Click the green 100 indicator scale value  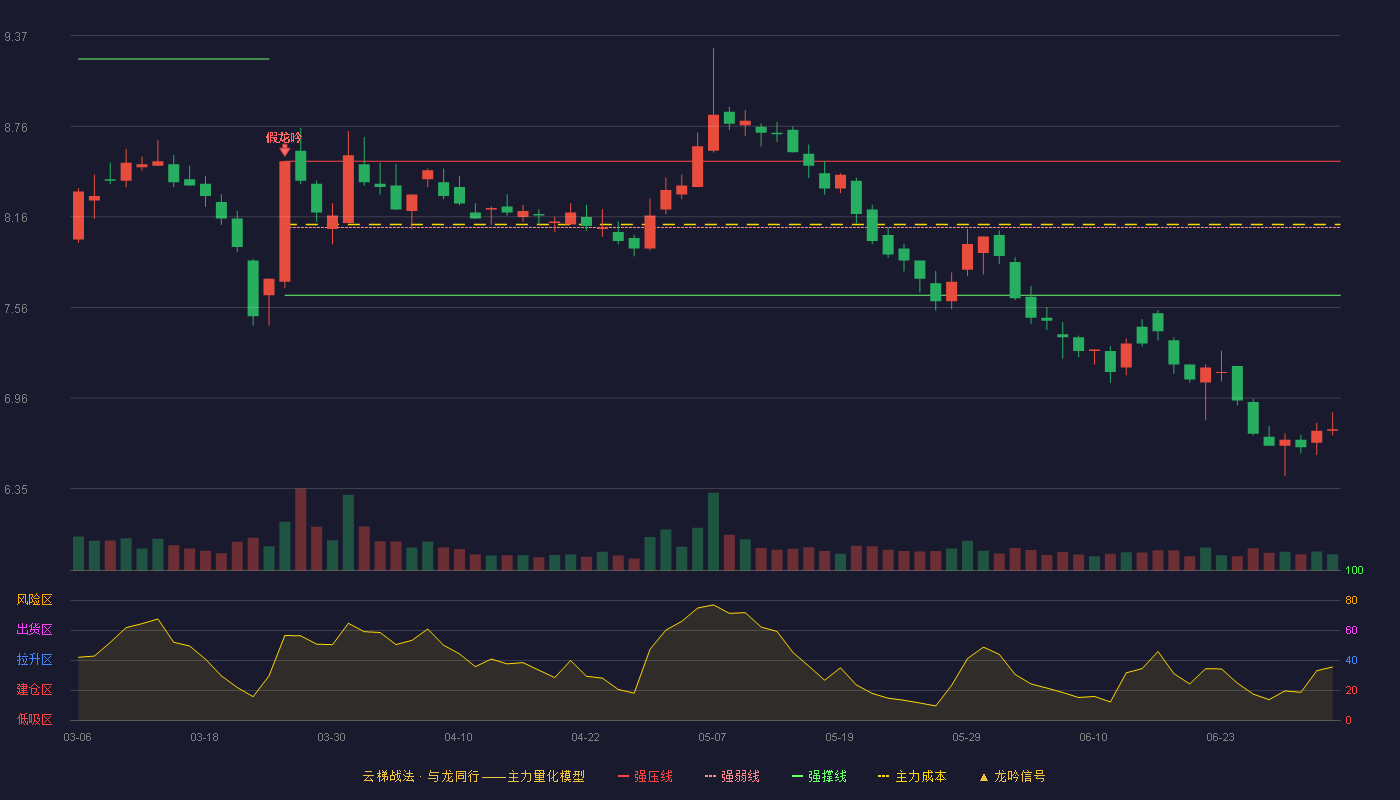pos(1354,570)
